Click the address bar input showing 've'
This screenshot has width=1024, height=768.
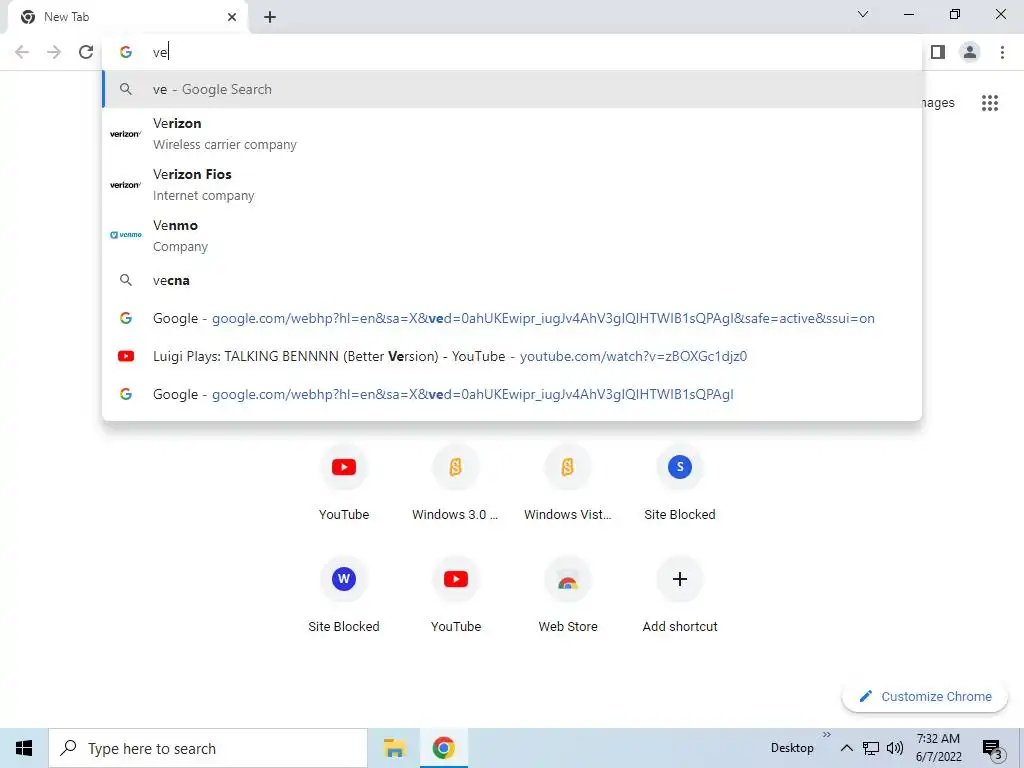pyautogui.click(x=511, y=52)
